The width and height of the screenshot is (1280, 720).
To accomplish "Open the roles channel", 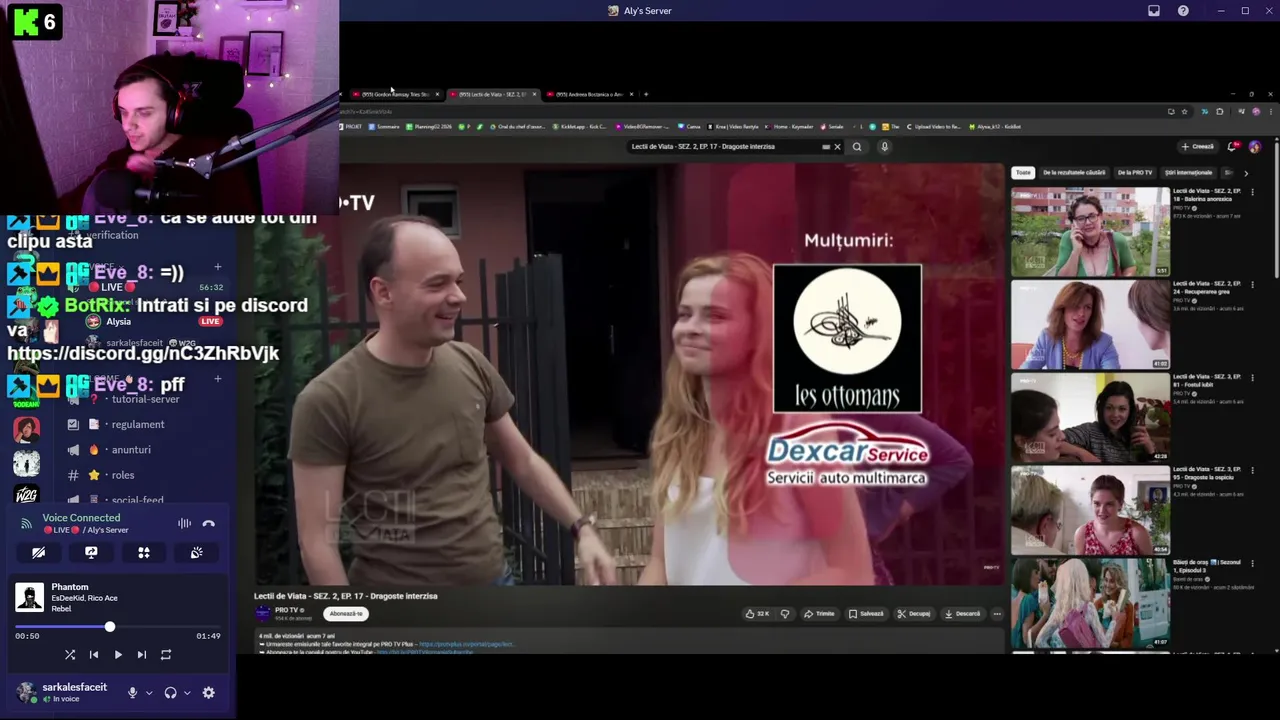I will (122, 475).
